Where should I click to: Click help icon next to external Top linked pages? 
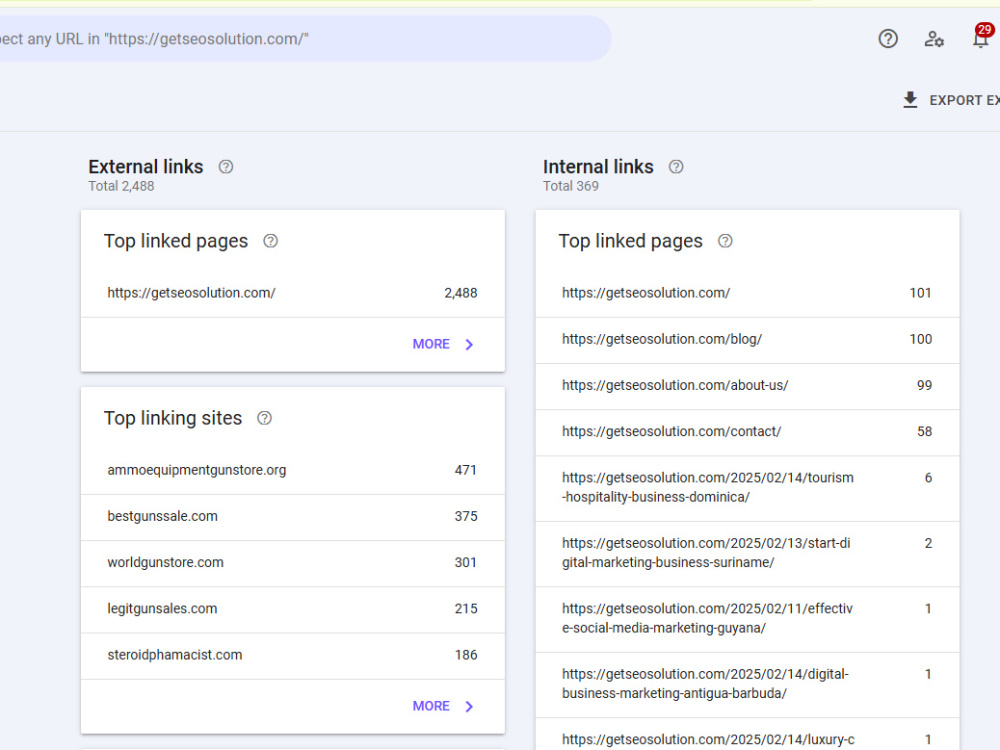[x=270, y=241]
